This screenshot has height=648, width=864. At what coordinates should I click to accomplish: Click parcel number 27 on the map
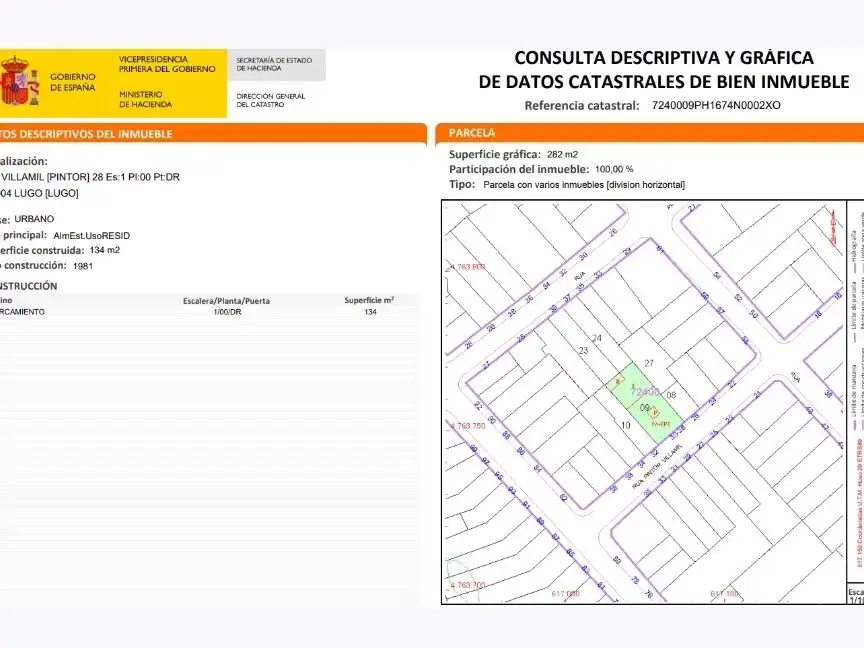click(x=649, y=364)
